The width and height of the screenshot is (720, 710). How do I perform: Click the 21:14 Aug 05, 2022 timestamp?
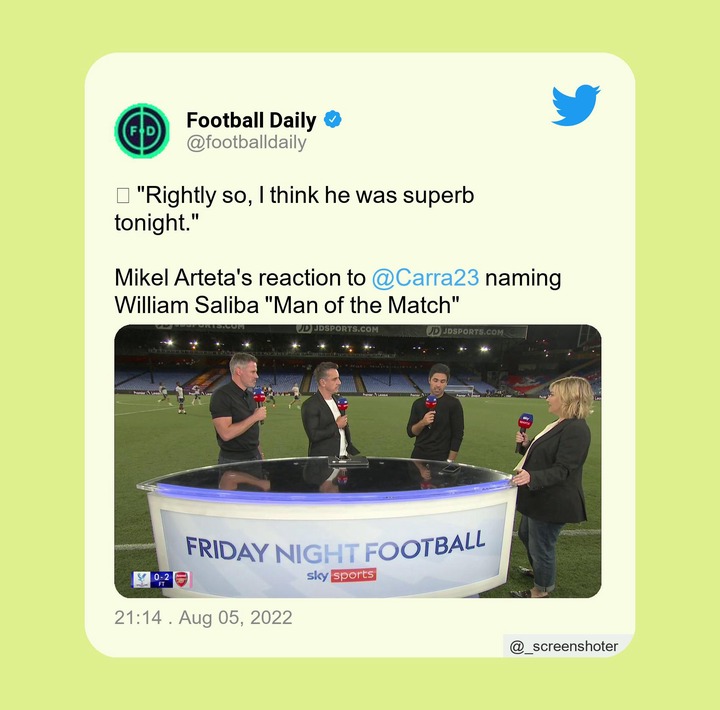click(203, 618)
